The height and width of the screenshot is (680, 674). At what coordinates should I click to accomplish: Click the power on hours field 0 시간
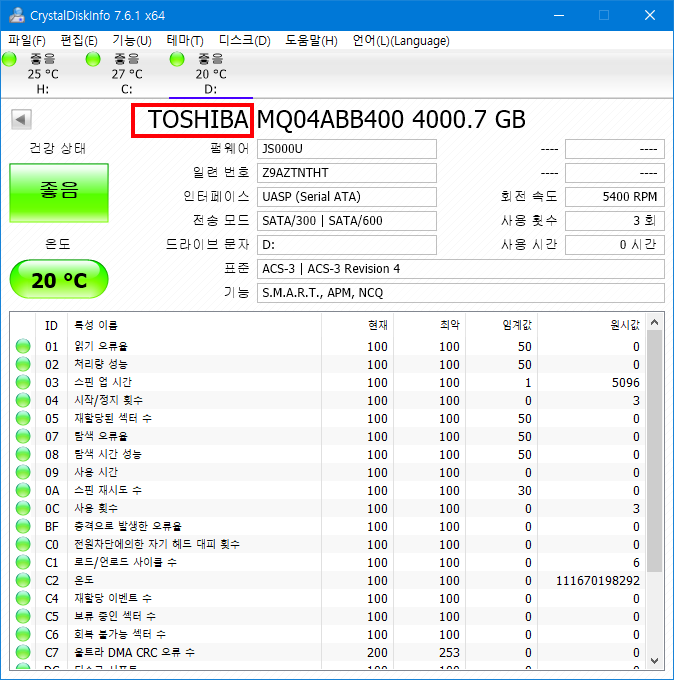point(615,245)
